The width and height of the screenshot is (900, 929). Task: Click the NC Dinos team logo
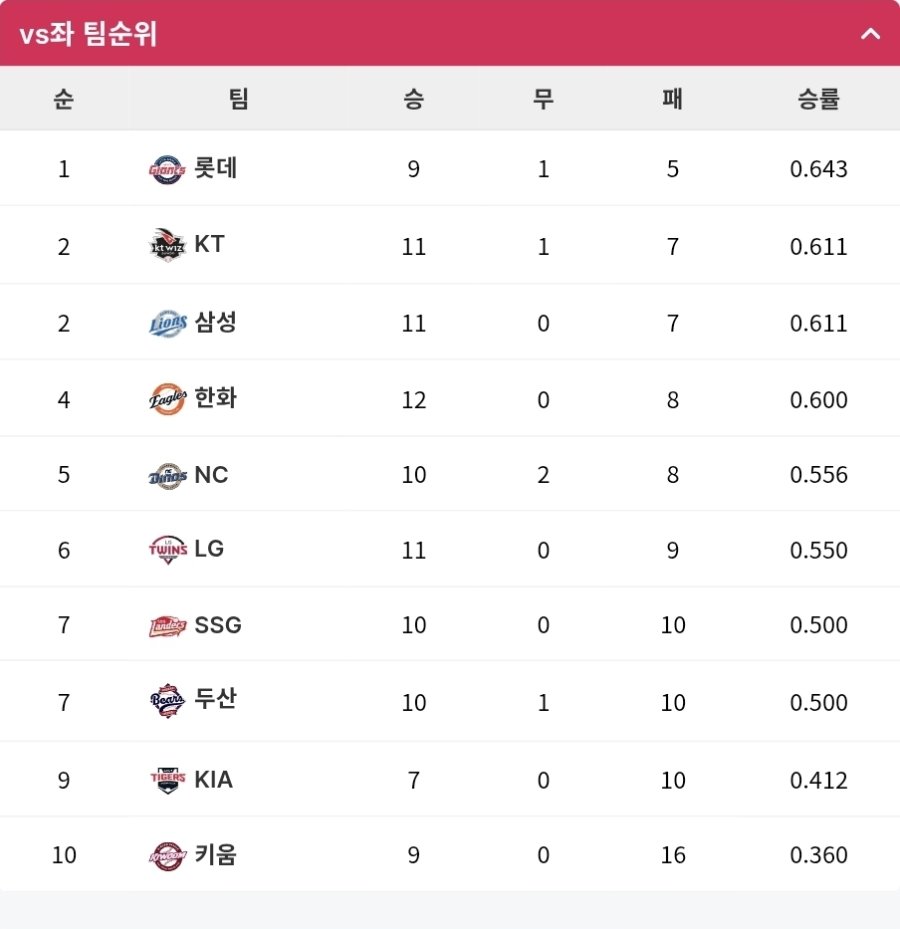[x=168, y=476]
